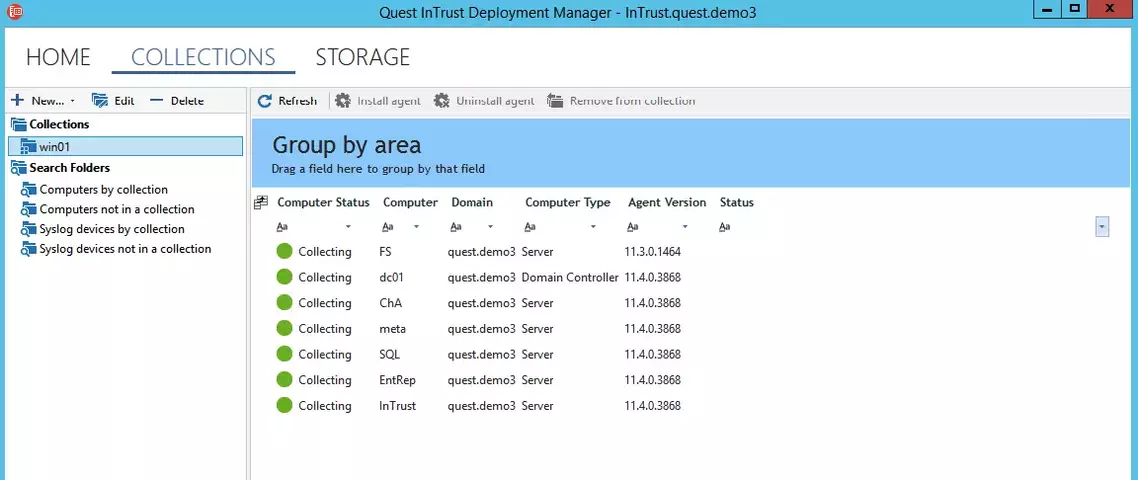Sort by the Status column header
The image size is (1138, 480).
click(737, 203)
